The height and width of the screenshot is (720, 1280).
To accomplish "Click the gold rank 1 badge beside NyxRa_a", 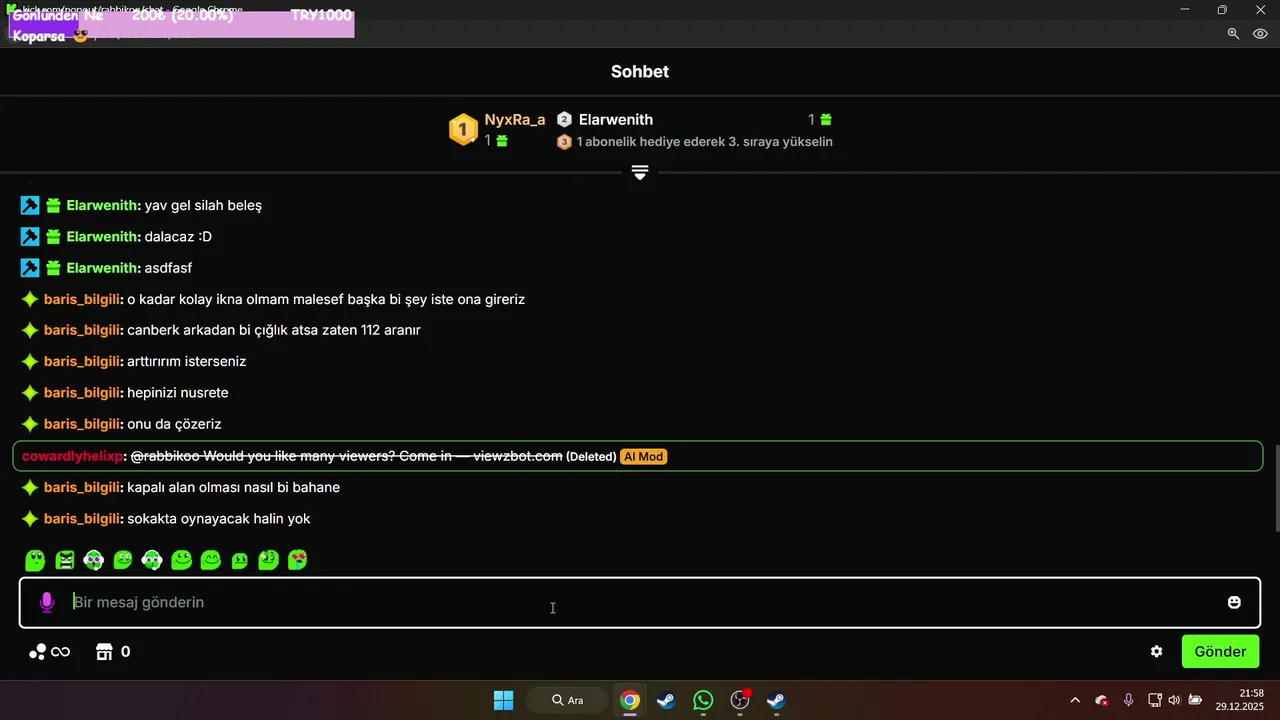I will (463, 130).
